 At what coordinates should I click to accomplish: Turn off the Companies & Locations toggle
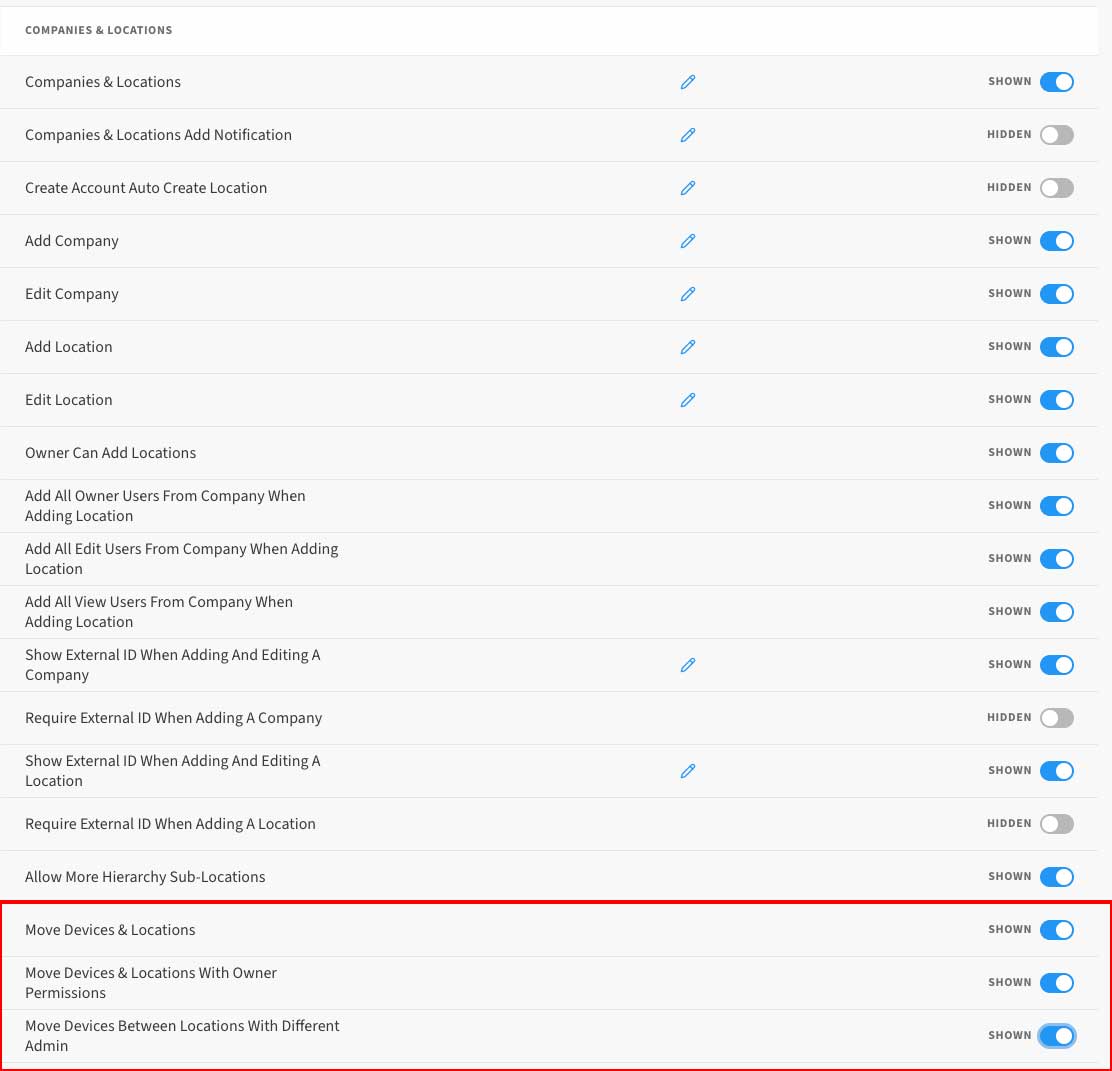pyautogui.click(x=1056, y=82)
